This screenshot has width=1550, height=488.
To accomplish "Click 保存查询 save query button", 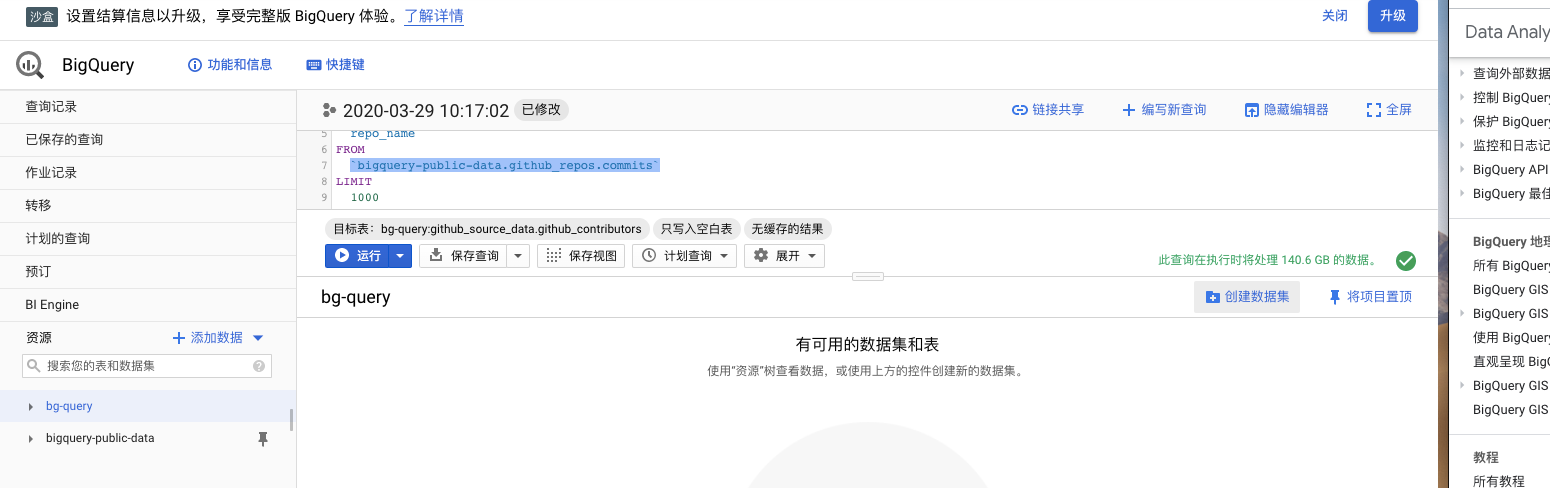I will coord(464,256).
